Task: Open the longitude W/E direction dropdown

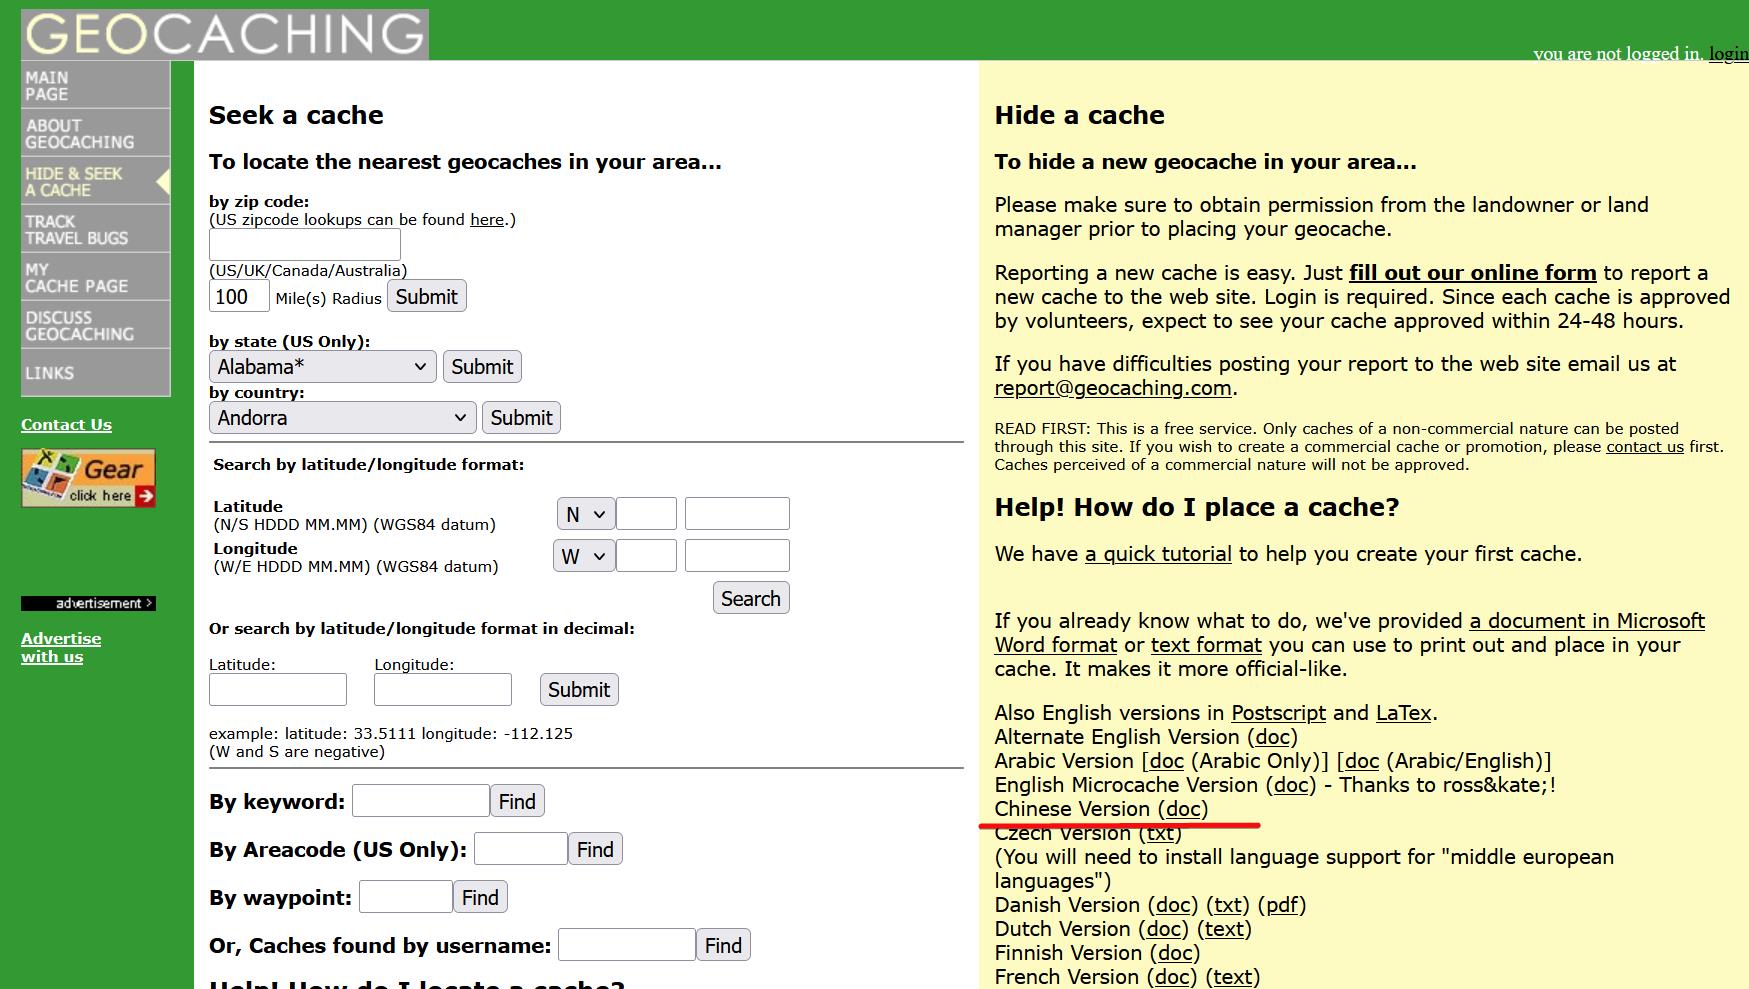Action: point(583,556)
